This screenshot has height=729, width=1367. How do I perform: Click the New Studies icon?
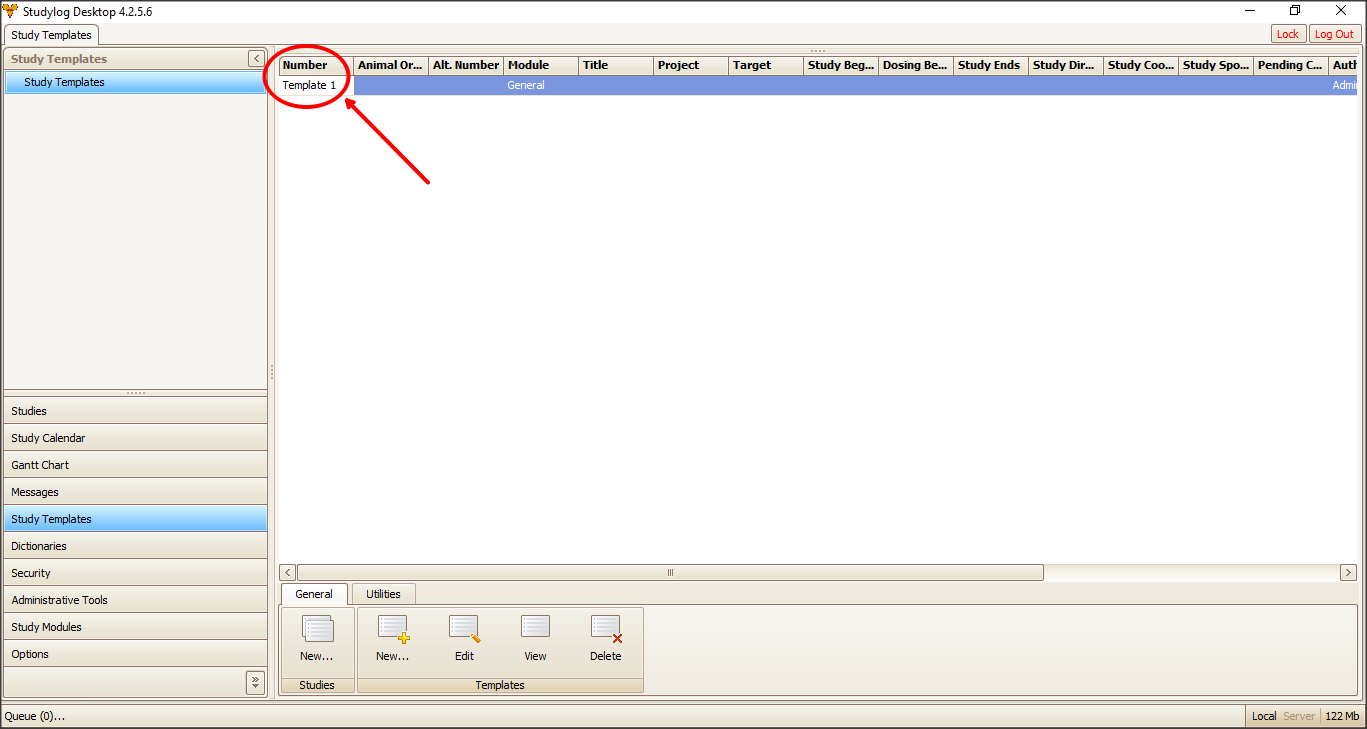coord(317,629)
